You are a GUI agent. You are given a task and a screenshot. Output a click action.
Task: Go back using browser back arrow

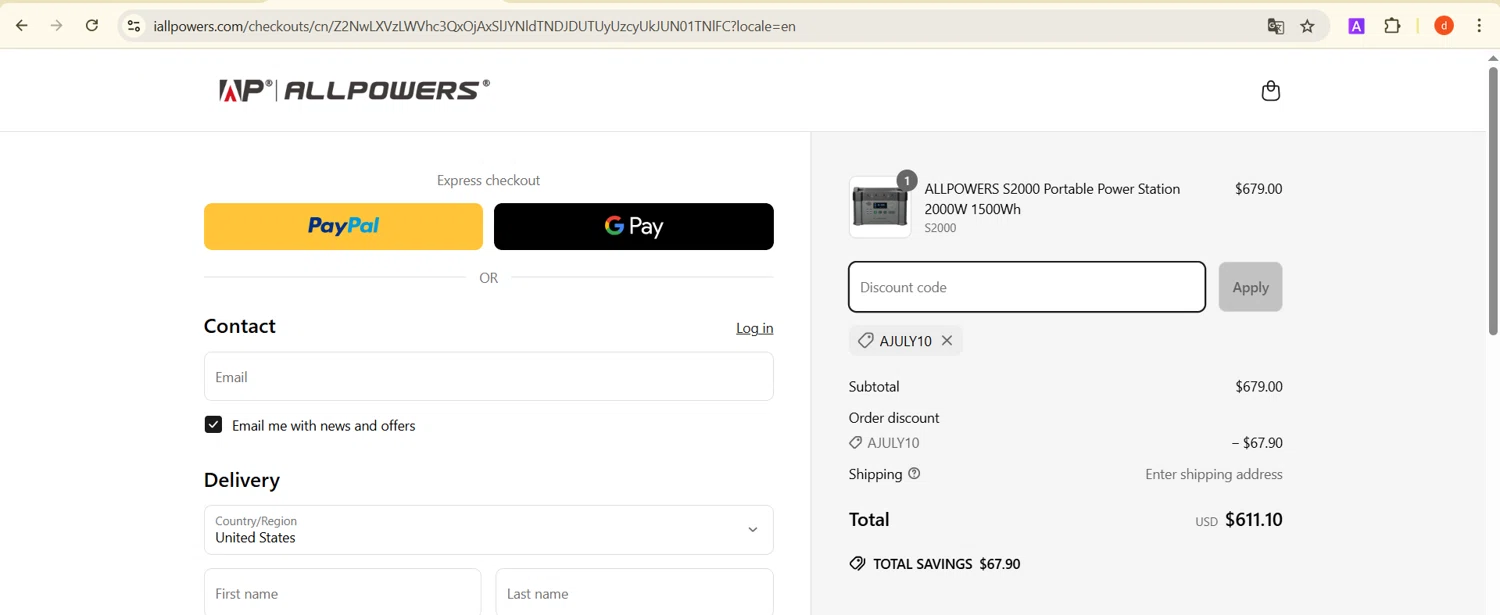(22, 26)
